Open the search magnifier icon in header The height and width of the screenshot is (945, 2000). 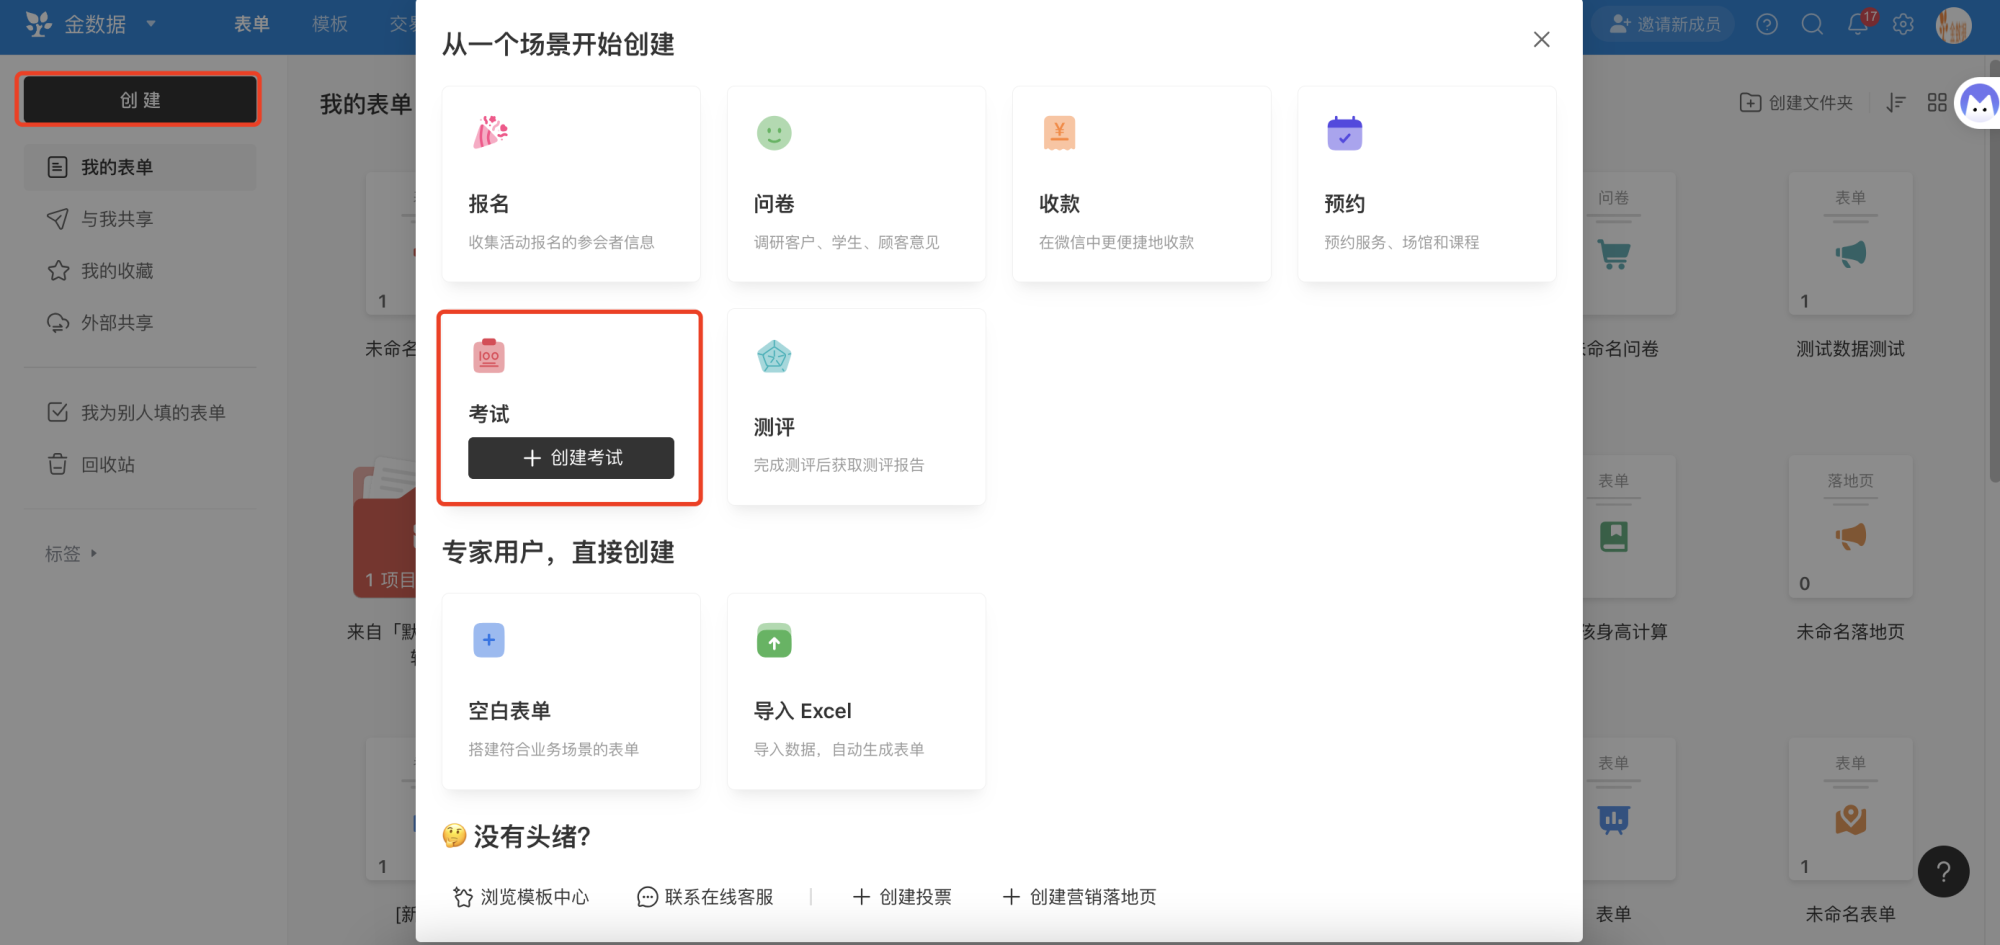(1812, 24)
